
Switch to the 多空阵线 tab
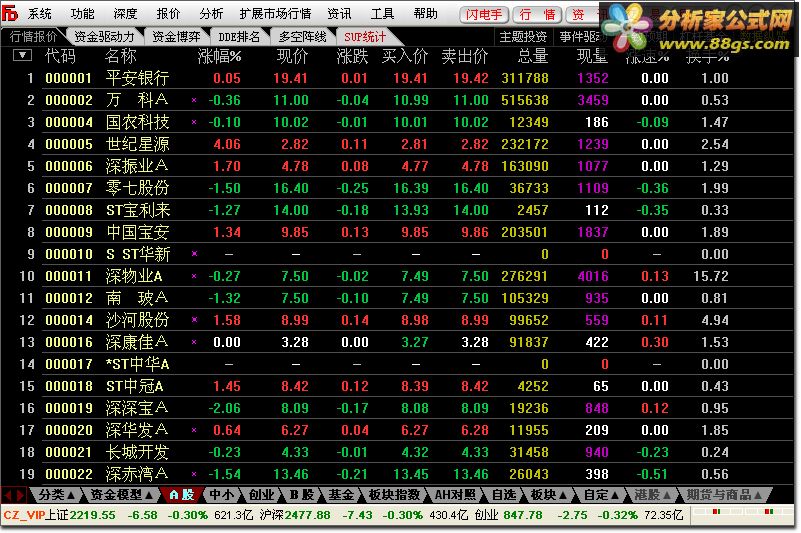[302, 37]
